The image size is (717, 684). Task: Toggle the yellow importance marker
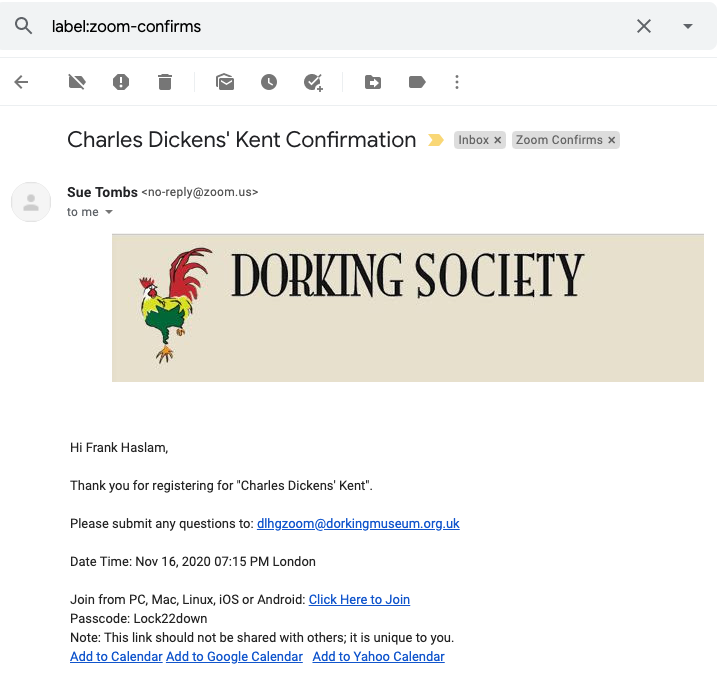click(436, 140)
